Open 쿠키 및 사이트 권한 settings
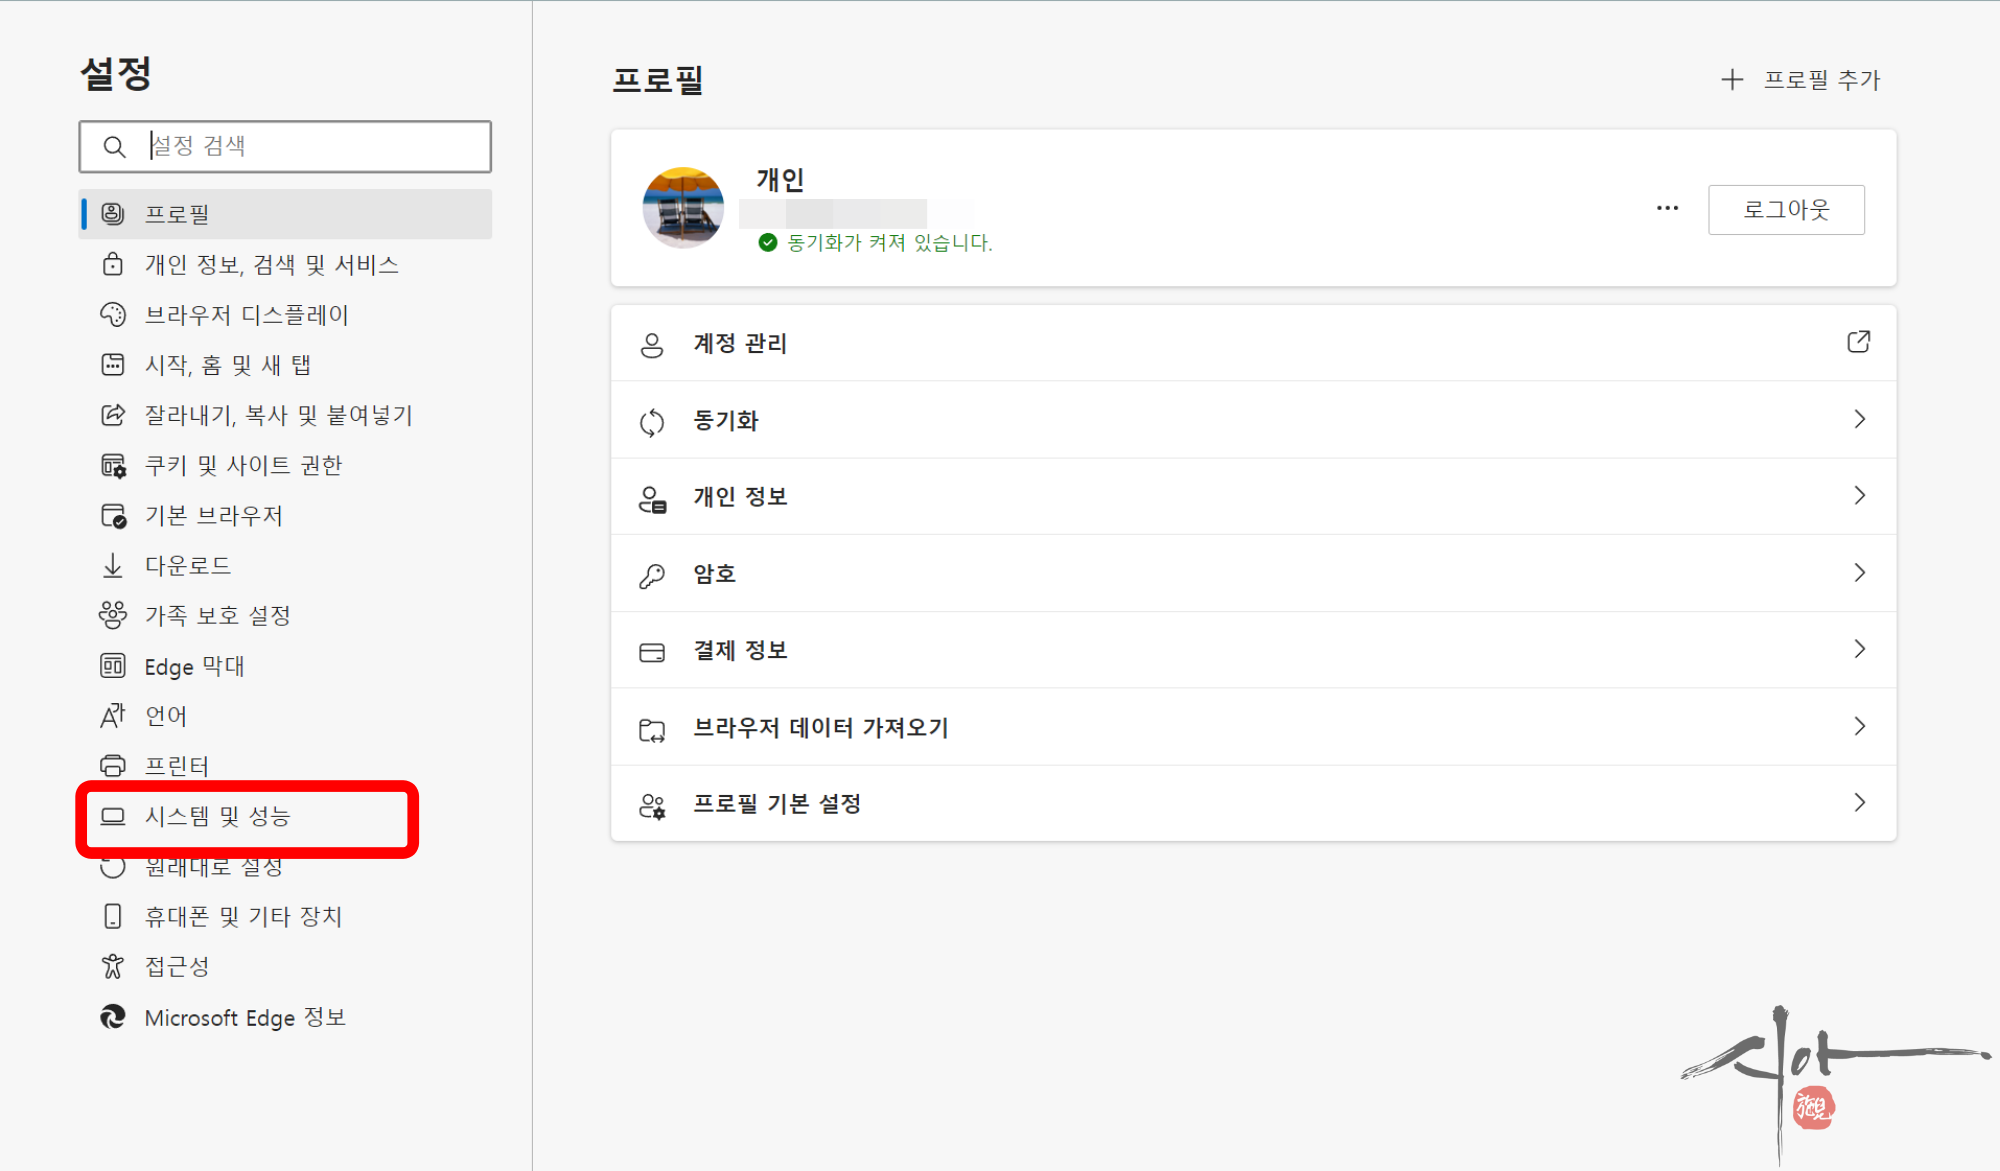 (x=243, y=465)
